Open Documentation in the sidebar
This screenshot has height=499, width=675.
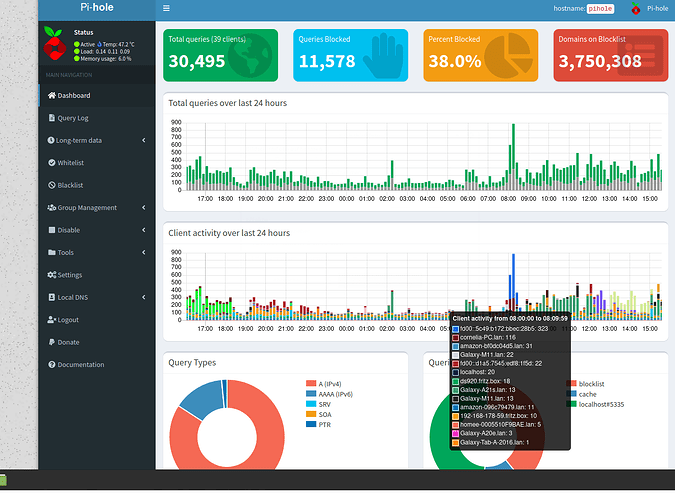tap(80, 364)
